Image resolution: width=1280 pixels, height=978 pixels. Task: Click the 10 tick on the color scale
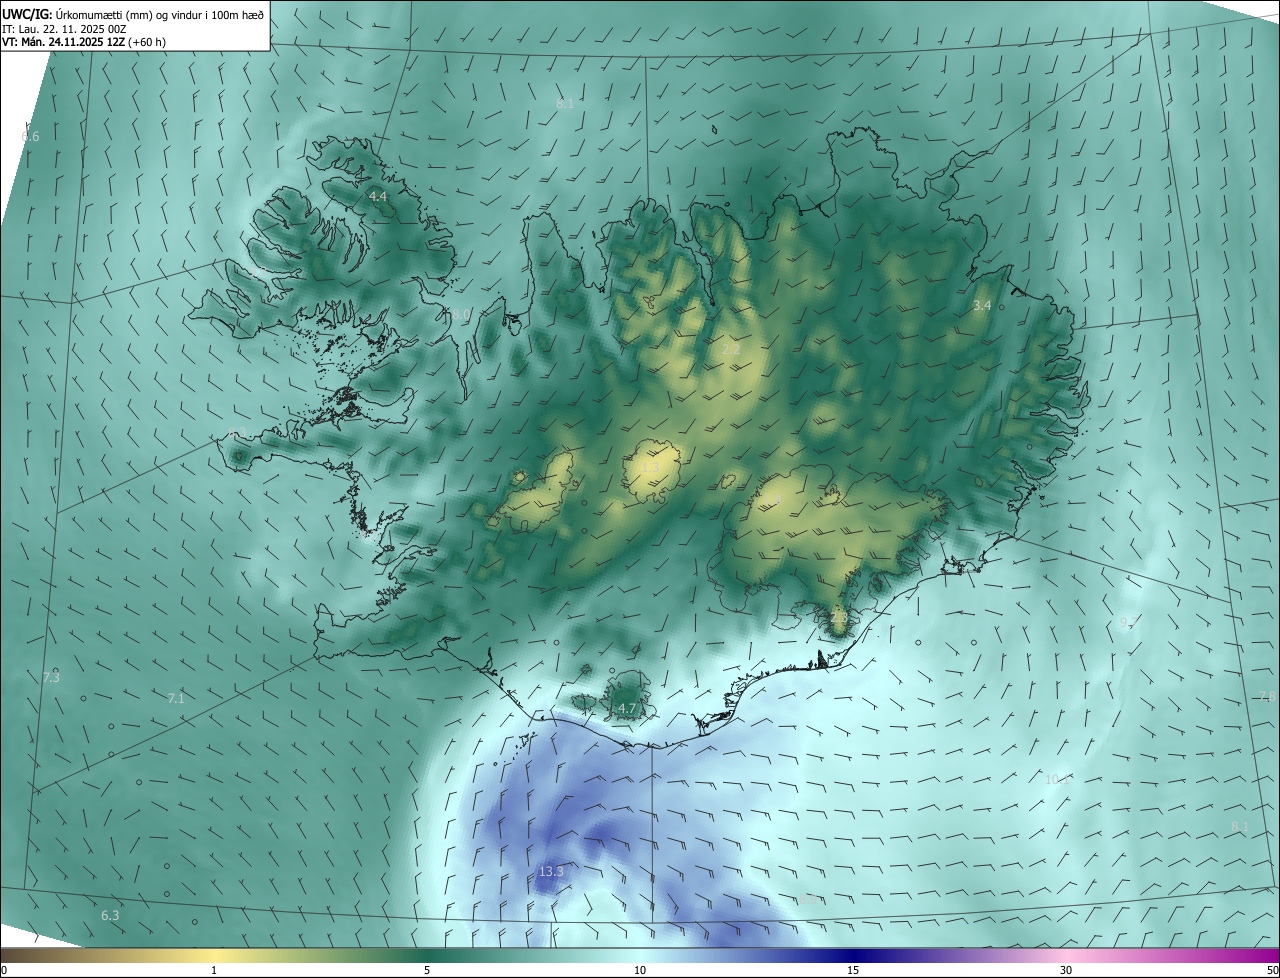pos(640,970)
